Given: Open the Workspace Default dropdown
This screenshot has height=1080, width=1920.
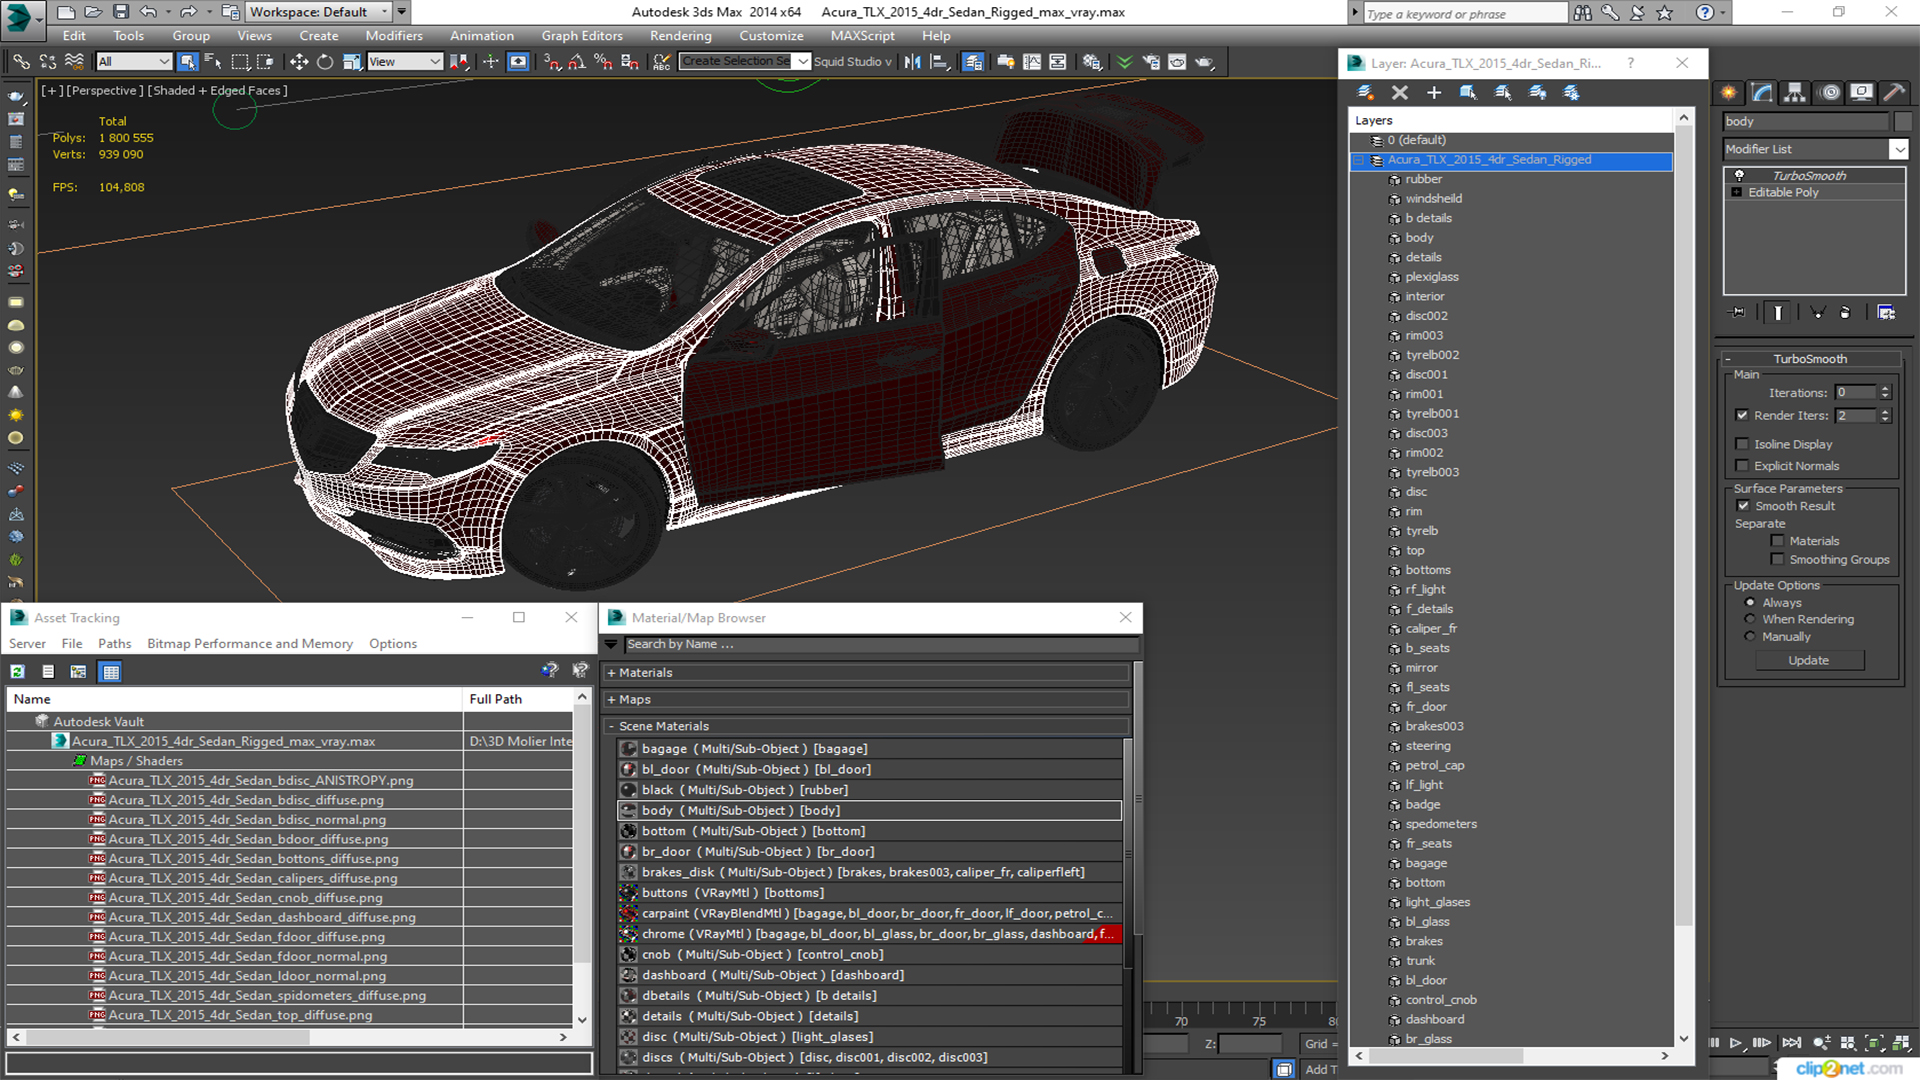Looking at the screenshot, I should (318, 12).
